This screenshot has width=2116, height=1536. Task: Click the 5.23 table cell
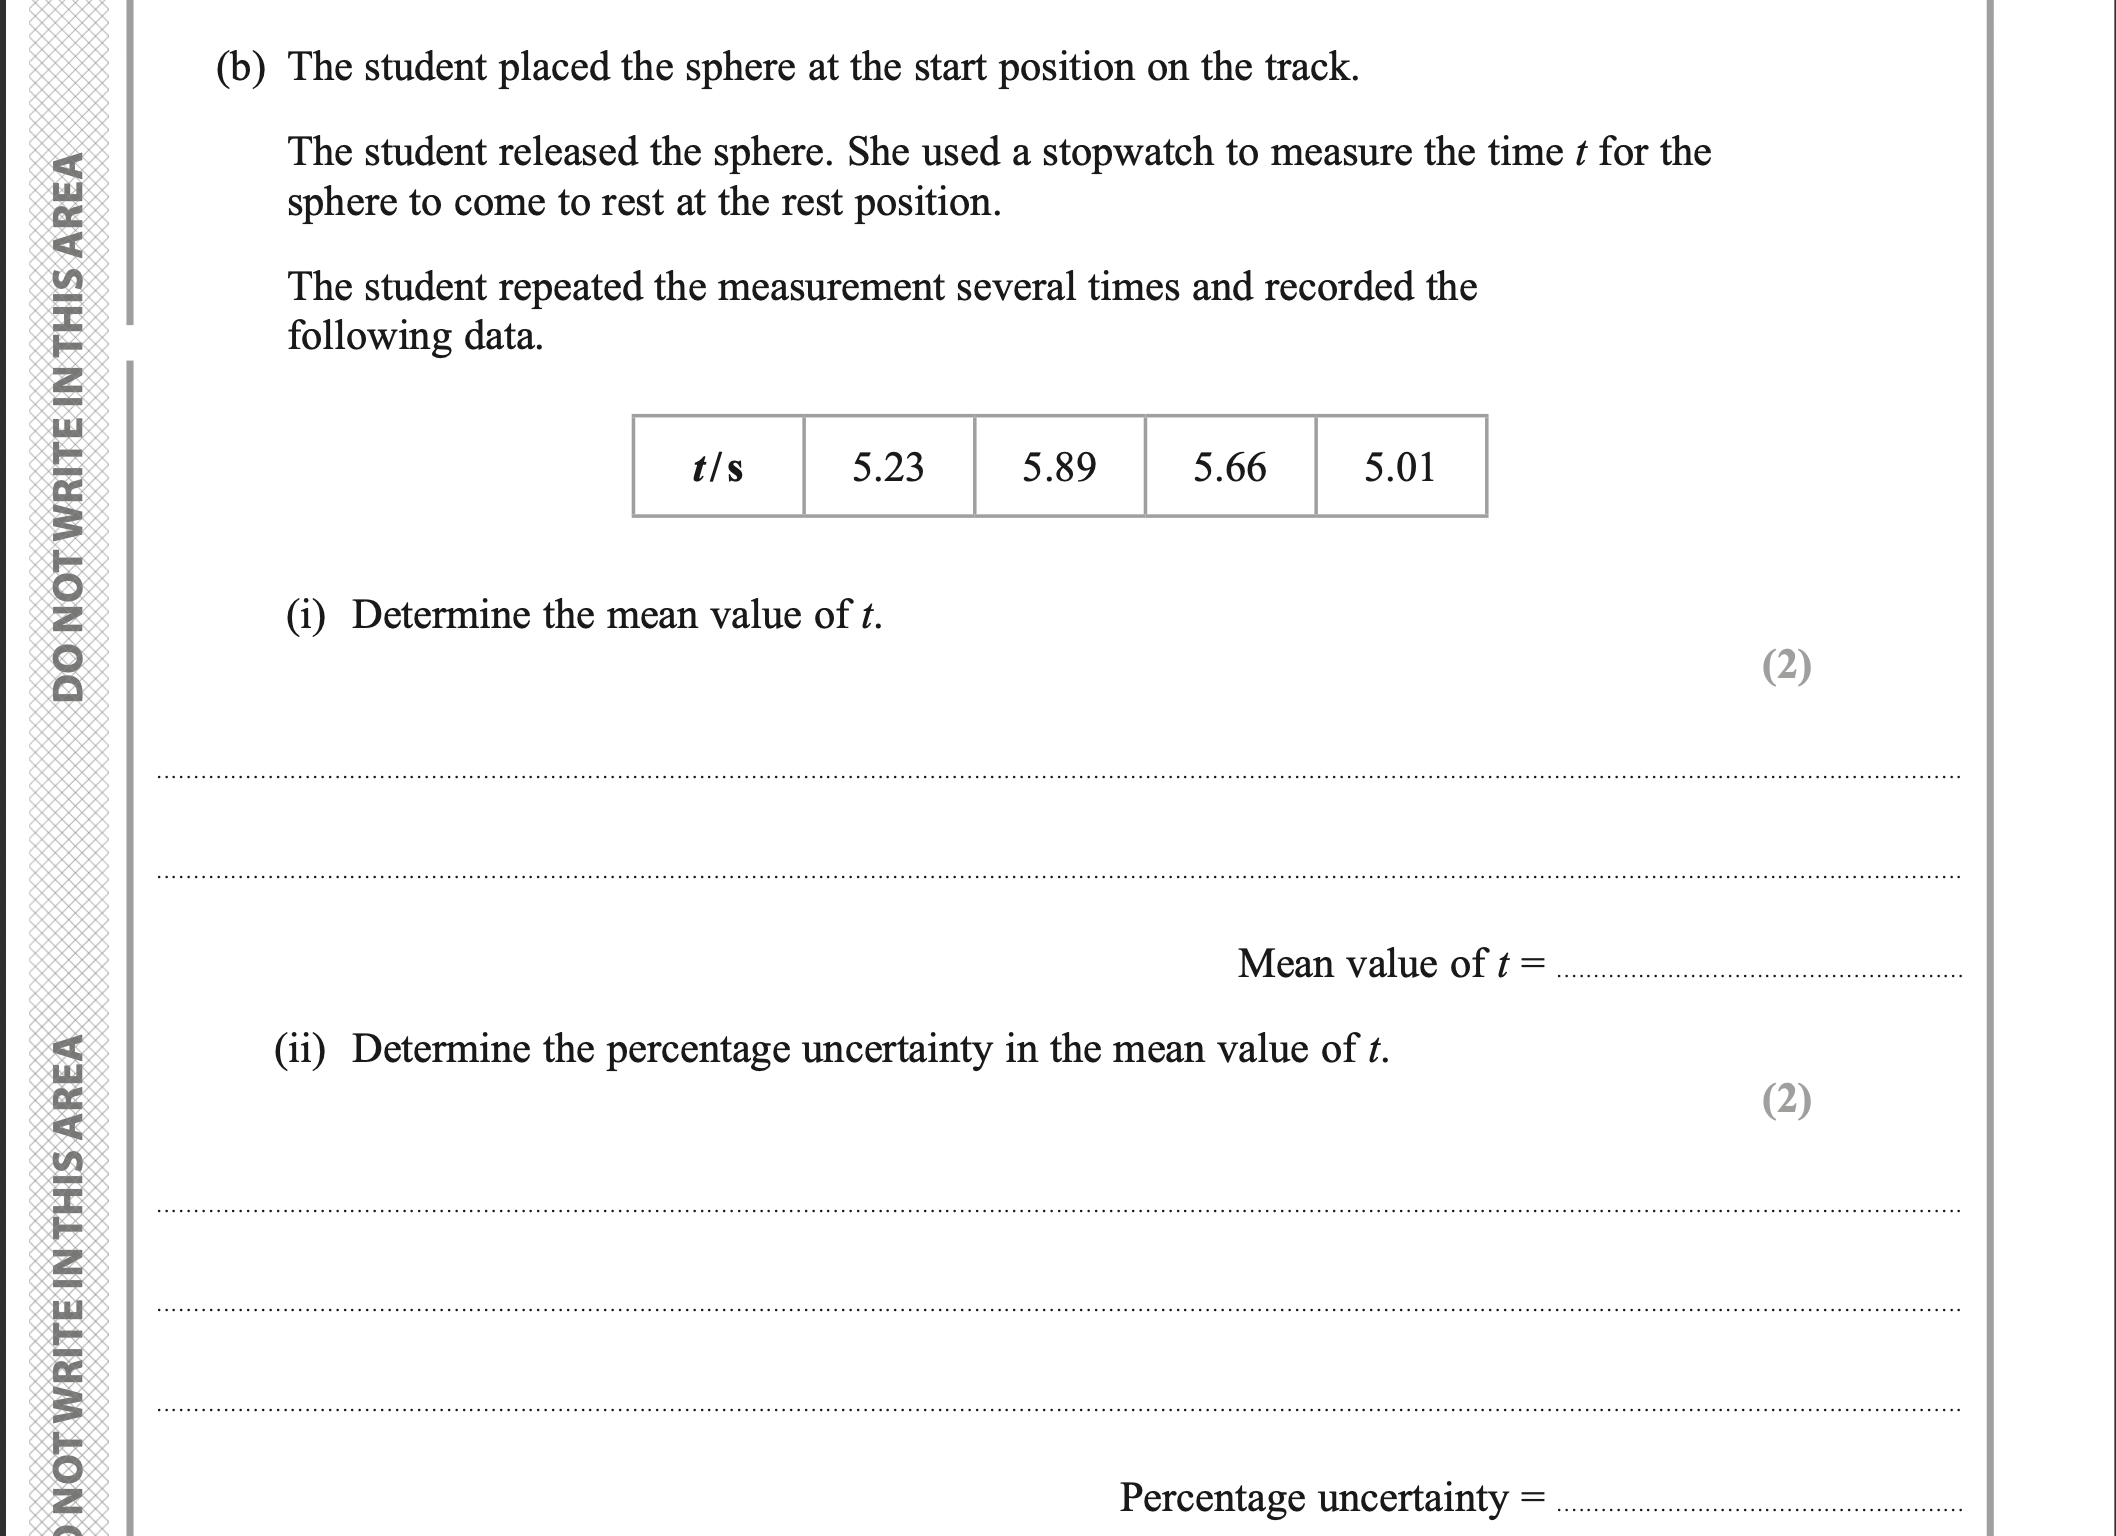click(888, 467)
